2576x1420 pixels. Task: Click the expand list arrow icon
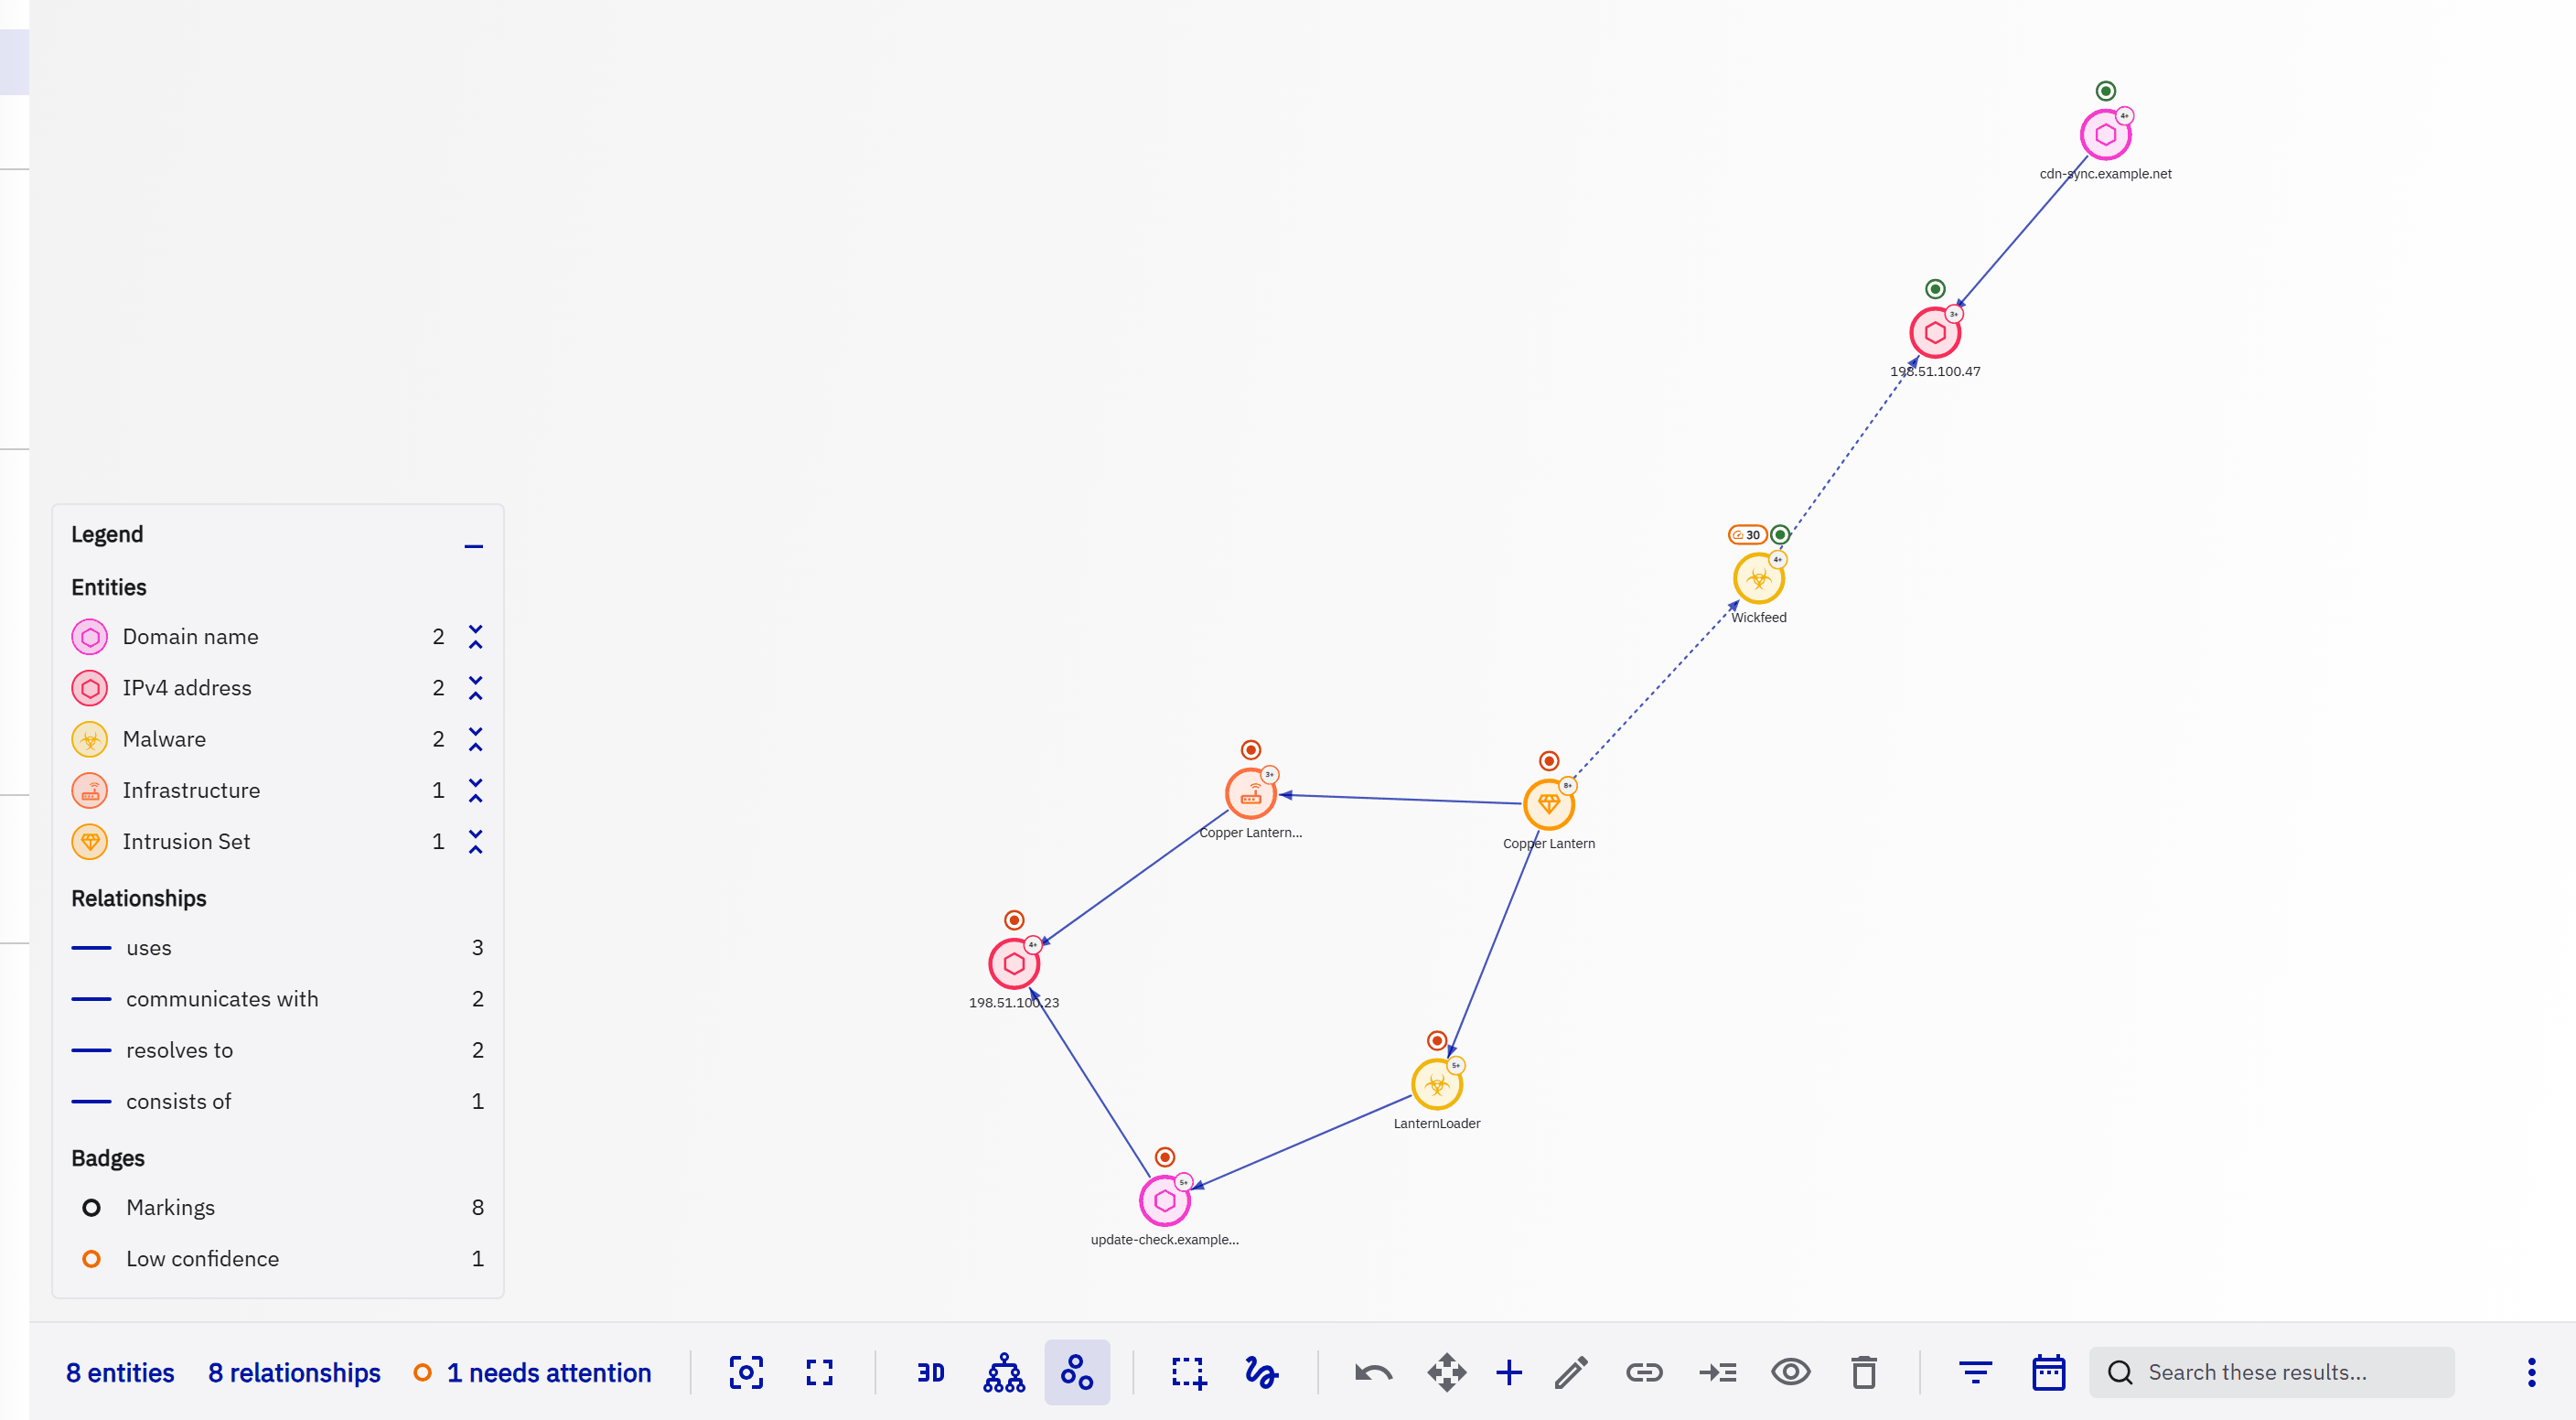[1717, 1372]
